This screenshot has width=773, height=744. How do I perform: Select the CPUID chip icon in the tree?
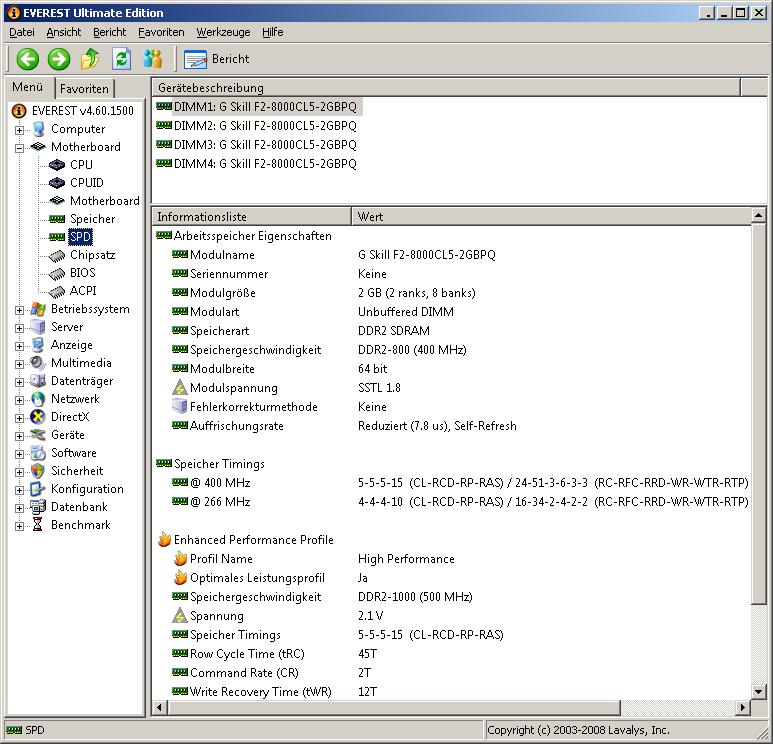tap(57, 183)
